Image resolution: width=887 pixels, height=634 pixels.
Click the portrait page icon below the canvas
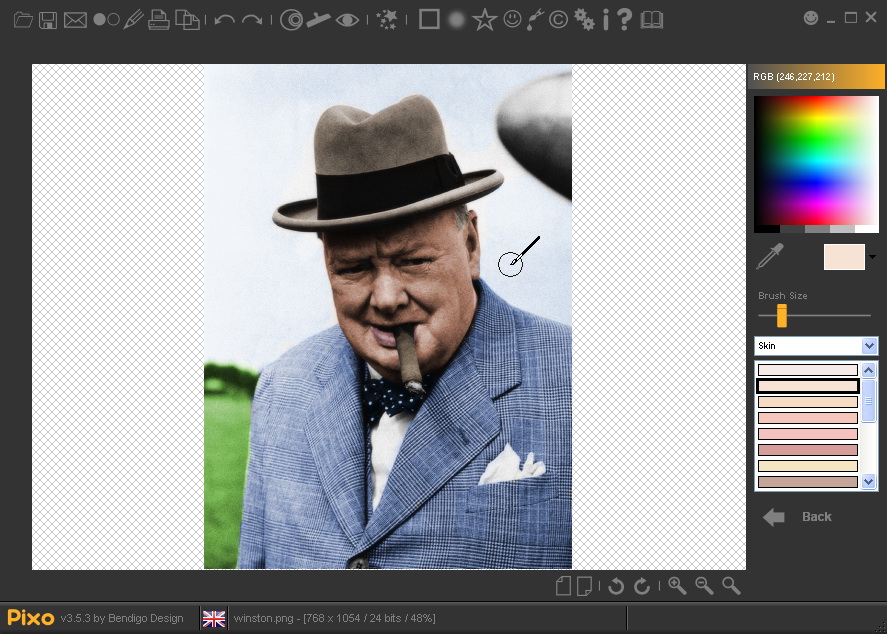[x=563, y=586]
